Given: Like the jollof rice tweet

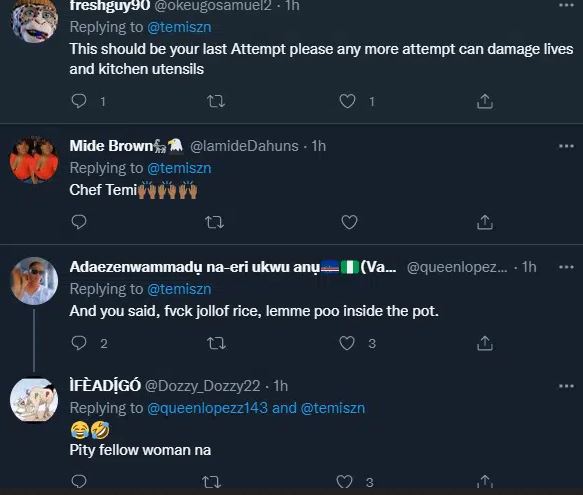Looking at the screenshot, I should [x=347, y=343].
